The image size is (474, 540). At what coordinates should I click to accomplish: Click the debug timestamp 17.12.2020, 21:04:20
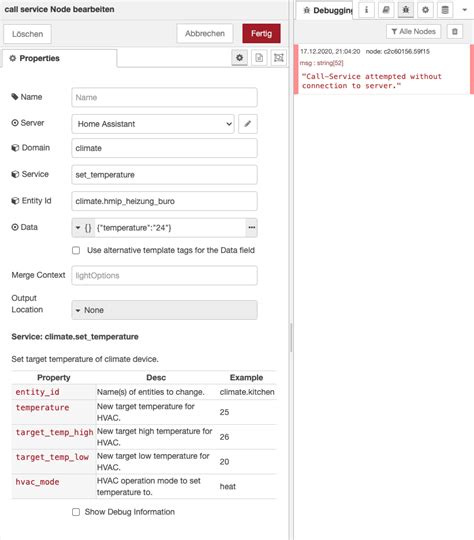[330, 52]
